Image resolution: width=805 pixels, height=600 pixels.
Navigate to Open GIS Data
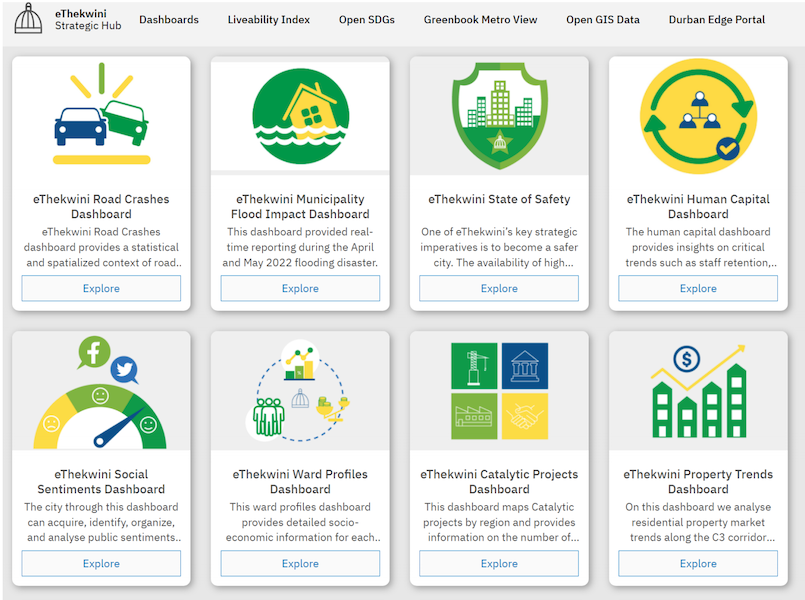point(603,20)
